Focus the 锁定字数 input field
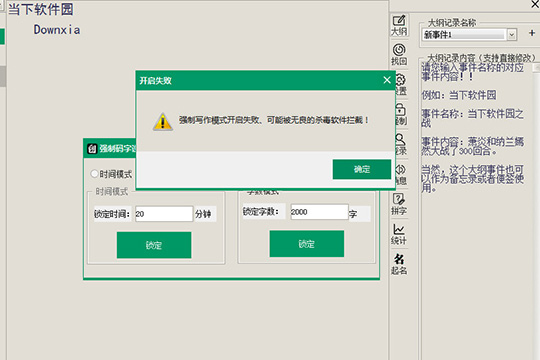 [319, 212]
